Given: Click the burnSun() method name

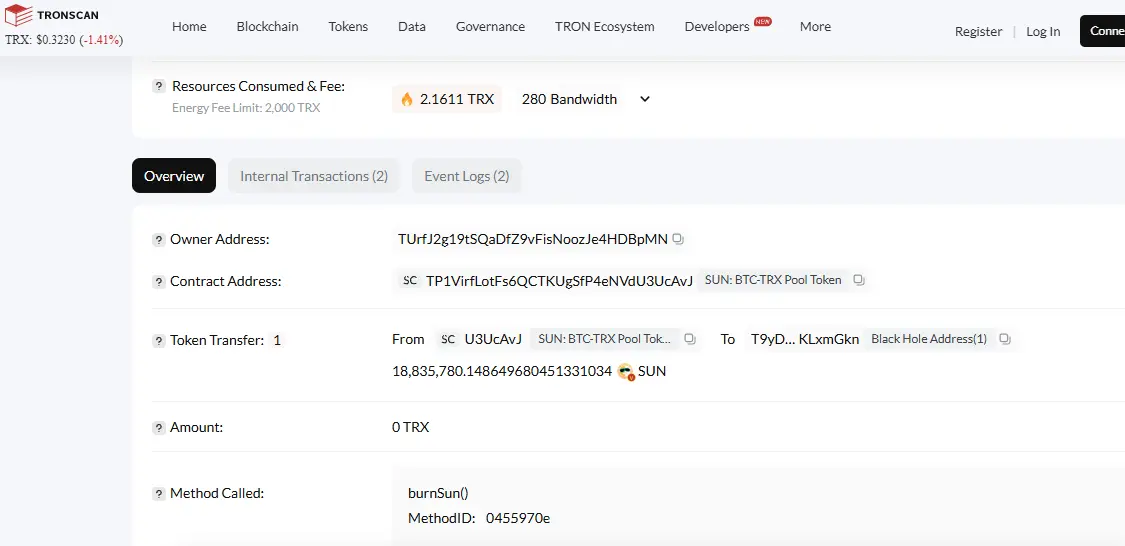Looking at the screenshot, I should click(x=438, y=494).
